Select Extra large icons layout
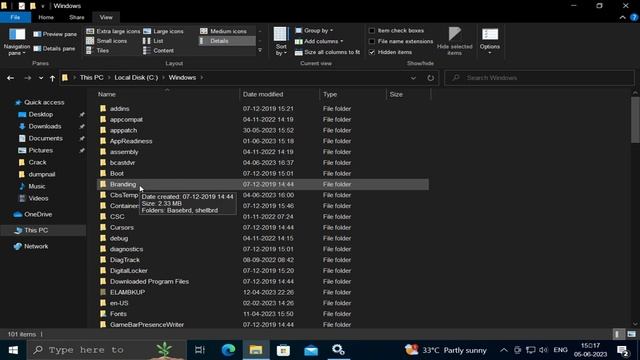Screen dimensions: 640x360 (113, 31)
